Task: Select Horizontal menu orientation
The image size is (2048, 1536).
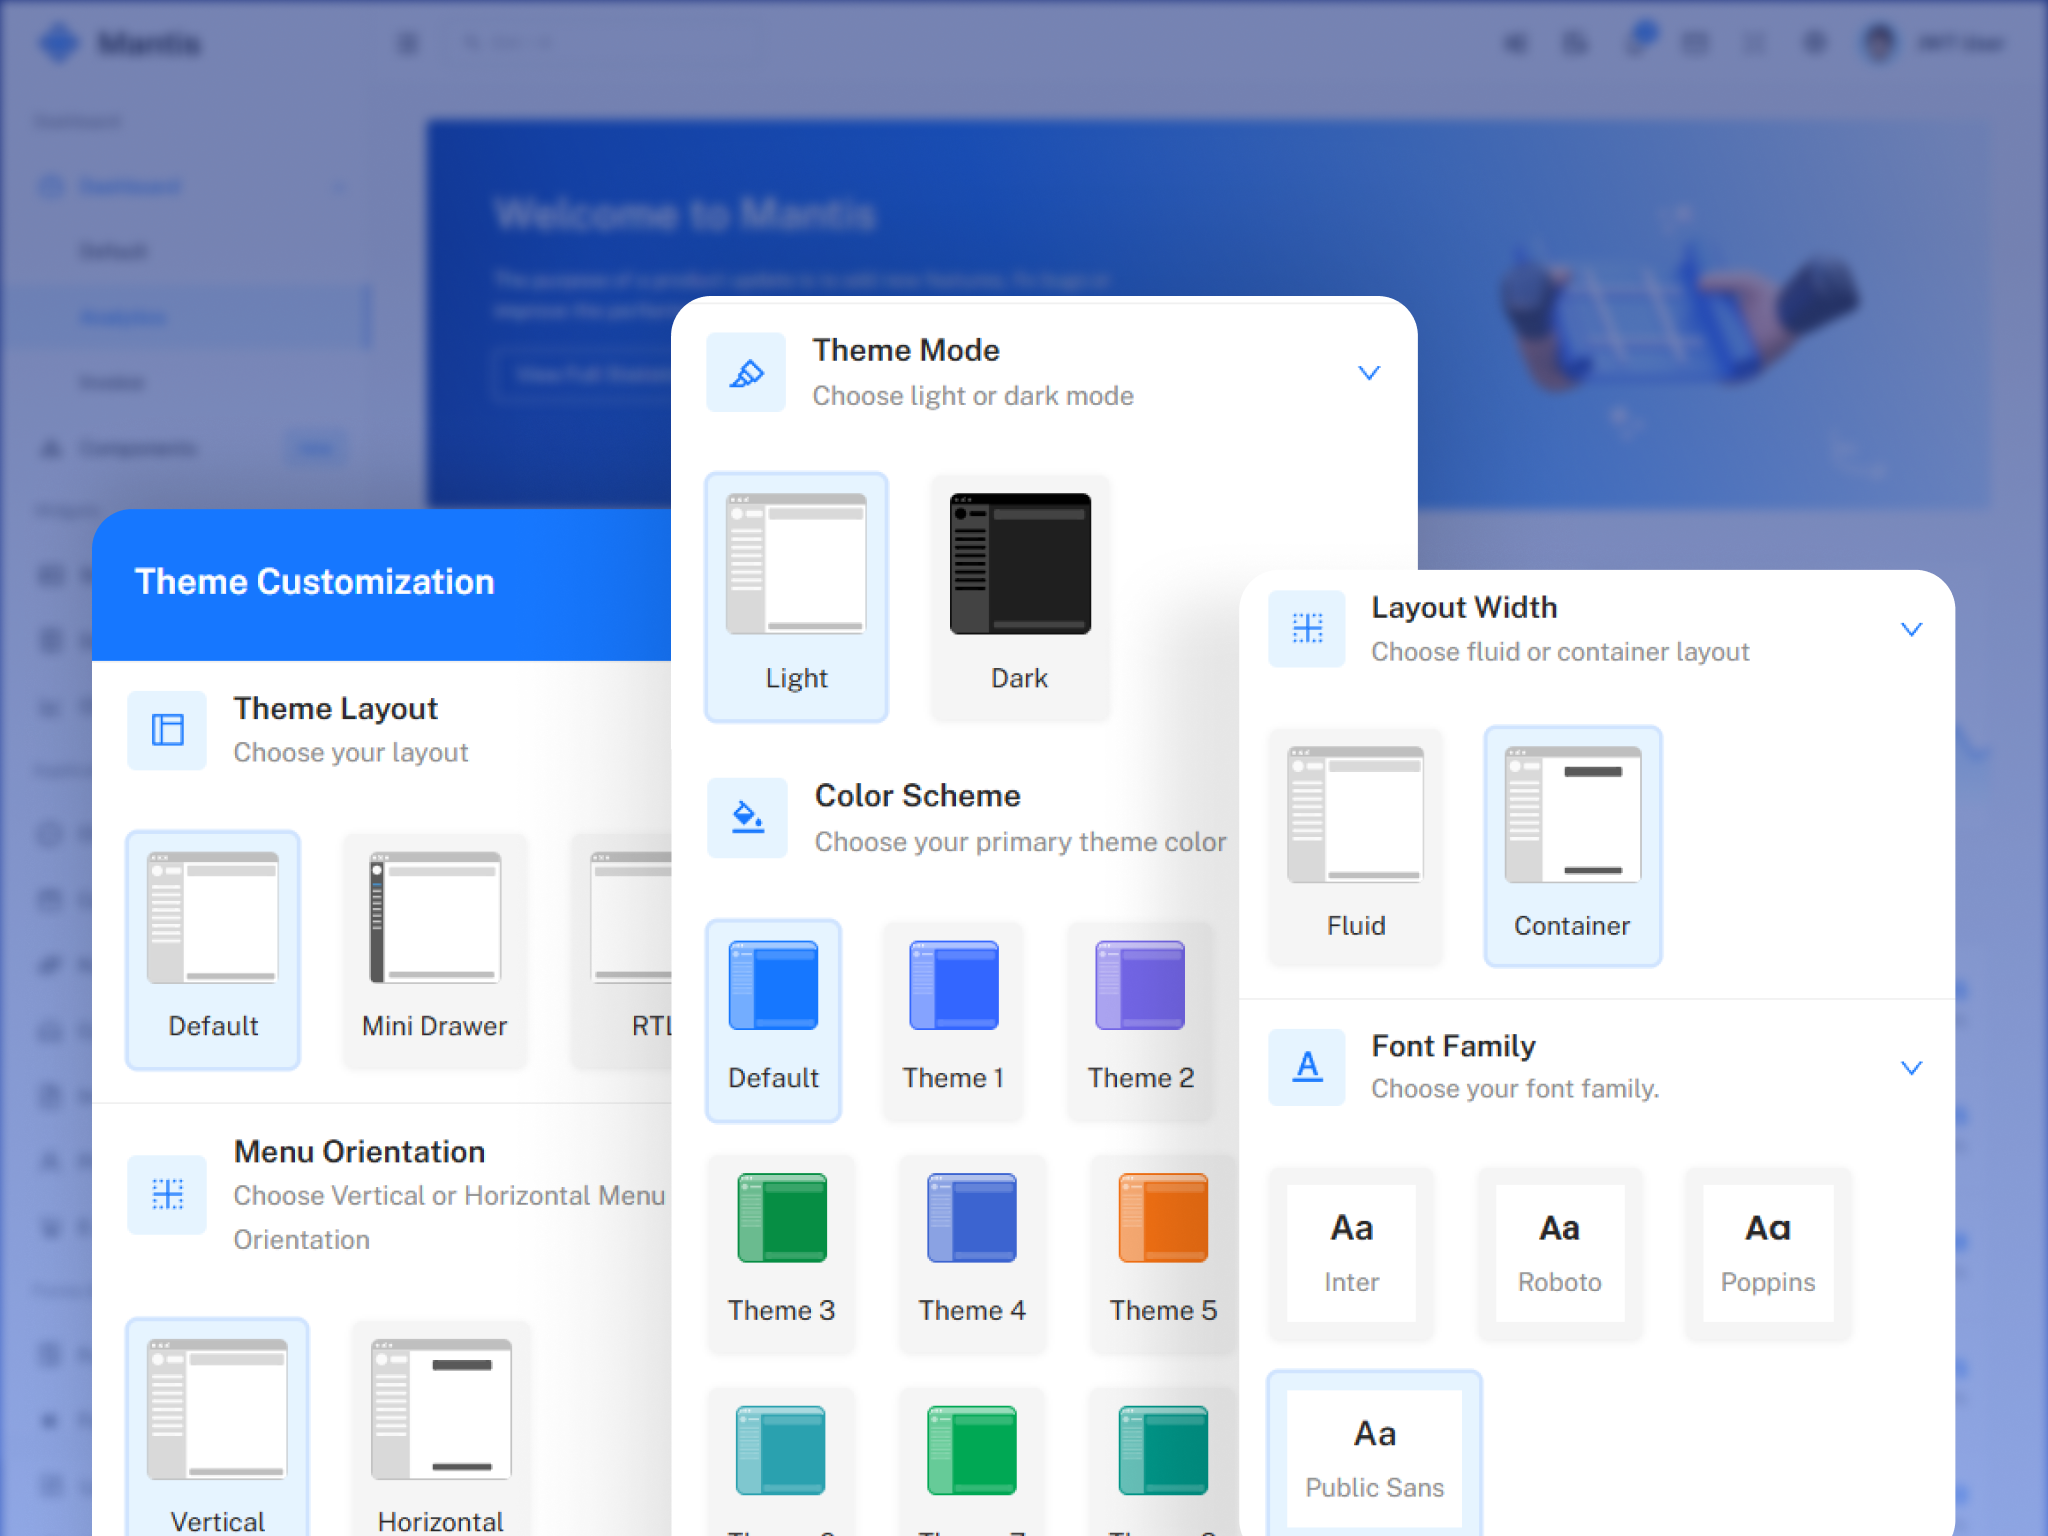Action: pos(441,1410)
